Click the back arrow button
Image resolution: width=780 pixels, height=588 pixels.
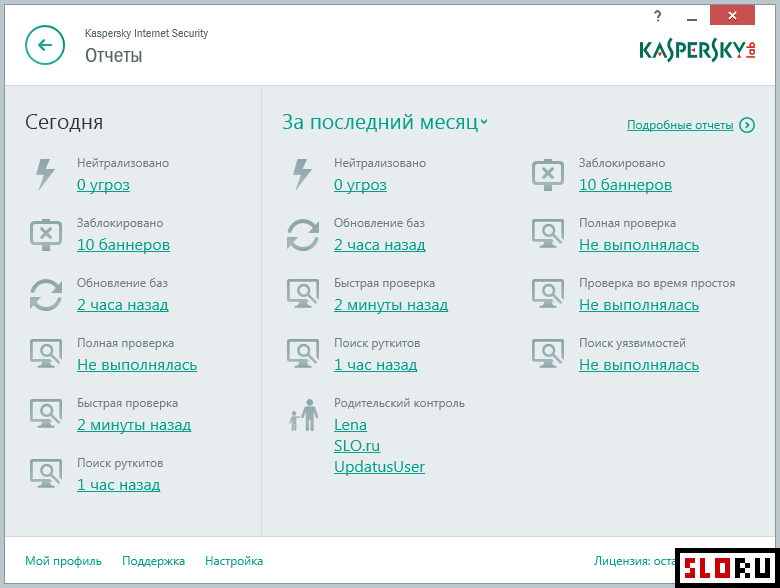45,45
